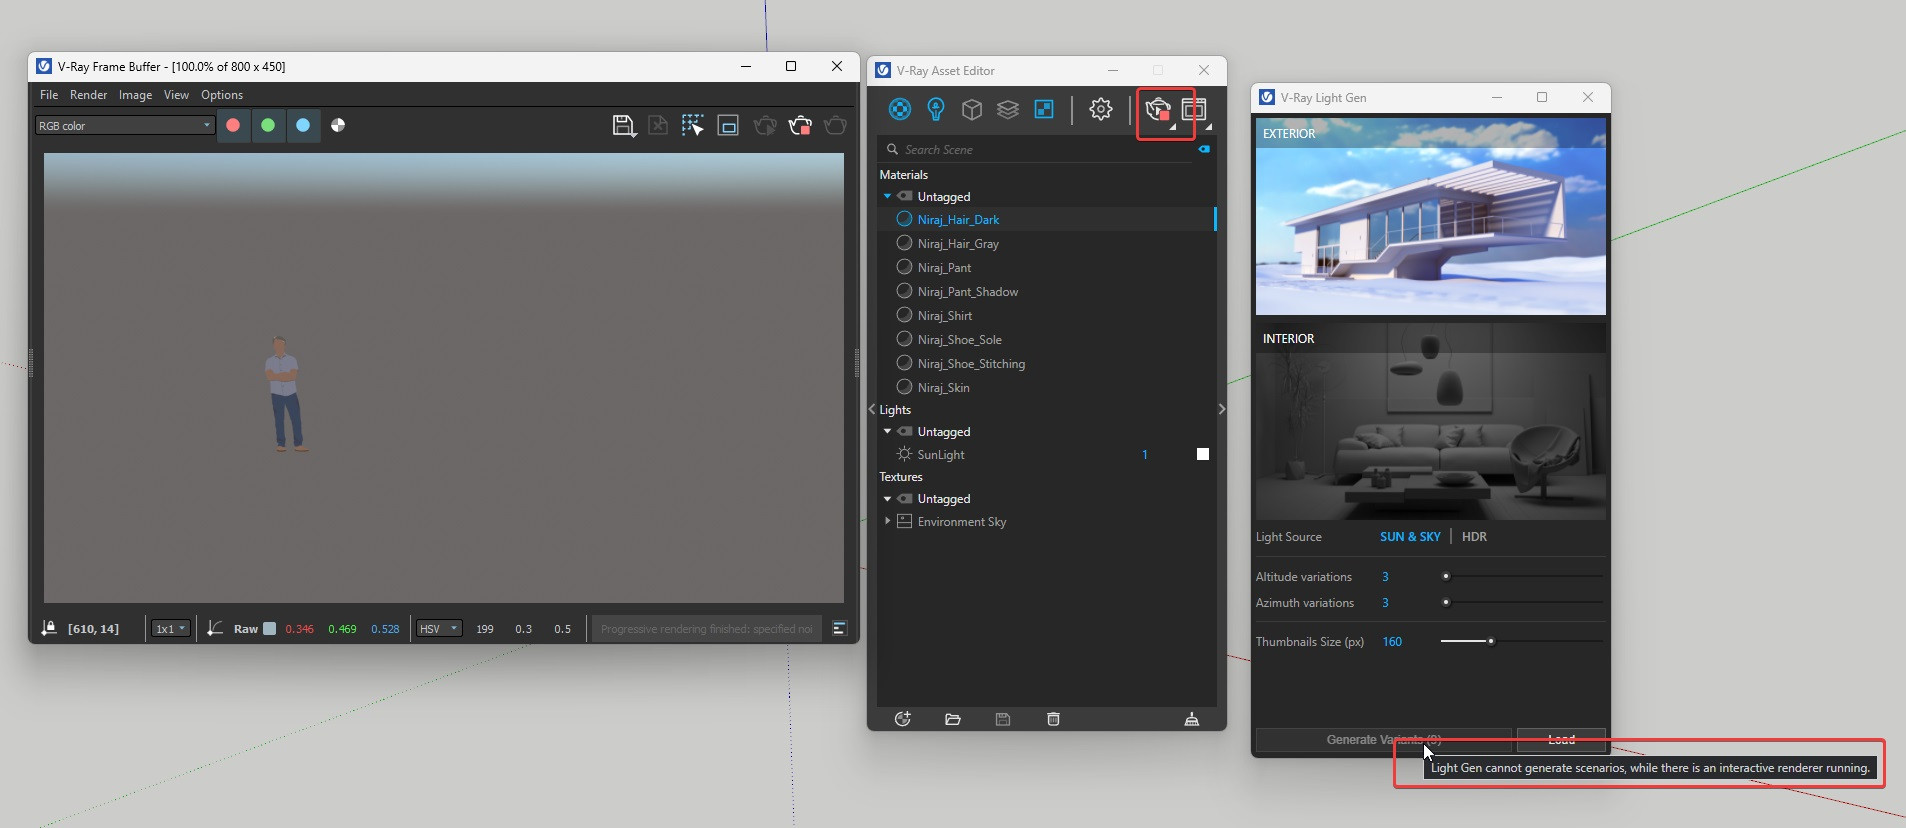This screenshot has width=1906, height=828.
Task: Toggle the side panel icon in status bar
Action: coord(840,628)
